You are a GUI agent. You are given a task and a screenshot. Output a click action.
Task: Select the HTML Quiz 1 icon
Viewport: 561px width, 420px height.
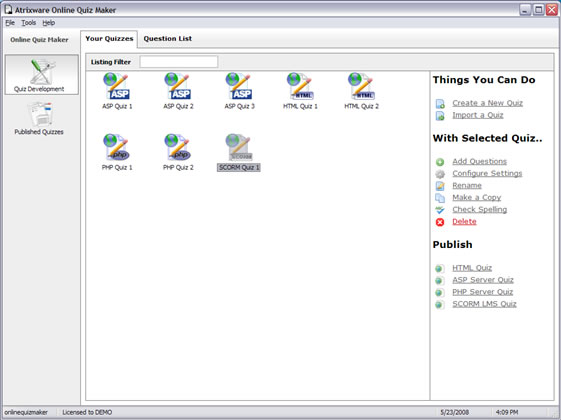coord(300,86)
